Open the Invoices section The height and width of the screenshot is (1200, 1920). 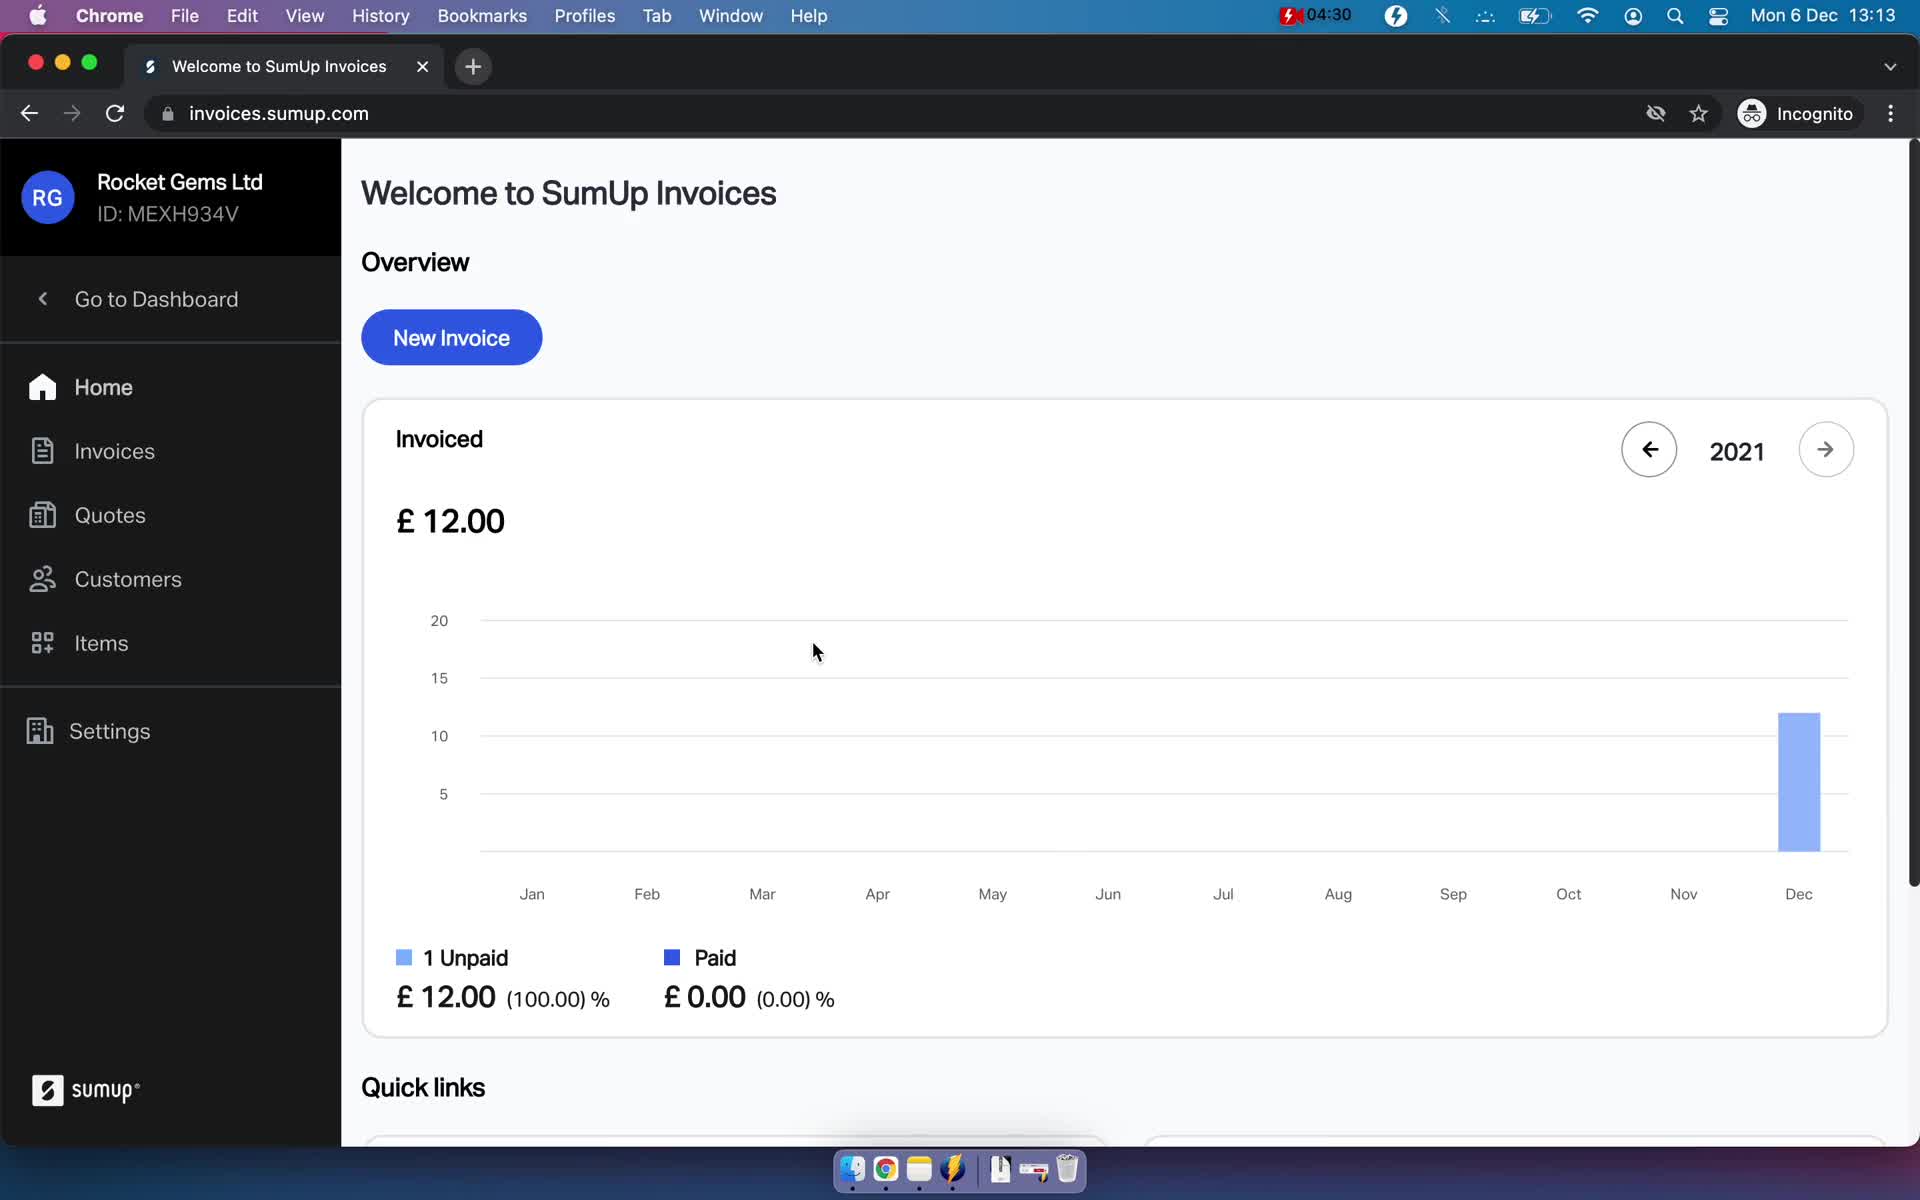click(x=115, y=451)
